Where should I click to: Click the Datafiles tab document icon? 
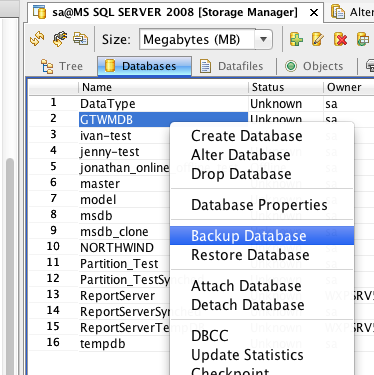[x=205, y=66]
